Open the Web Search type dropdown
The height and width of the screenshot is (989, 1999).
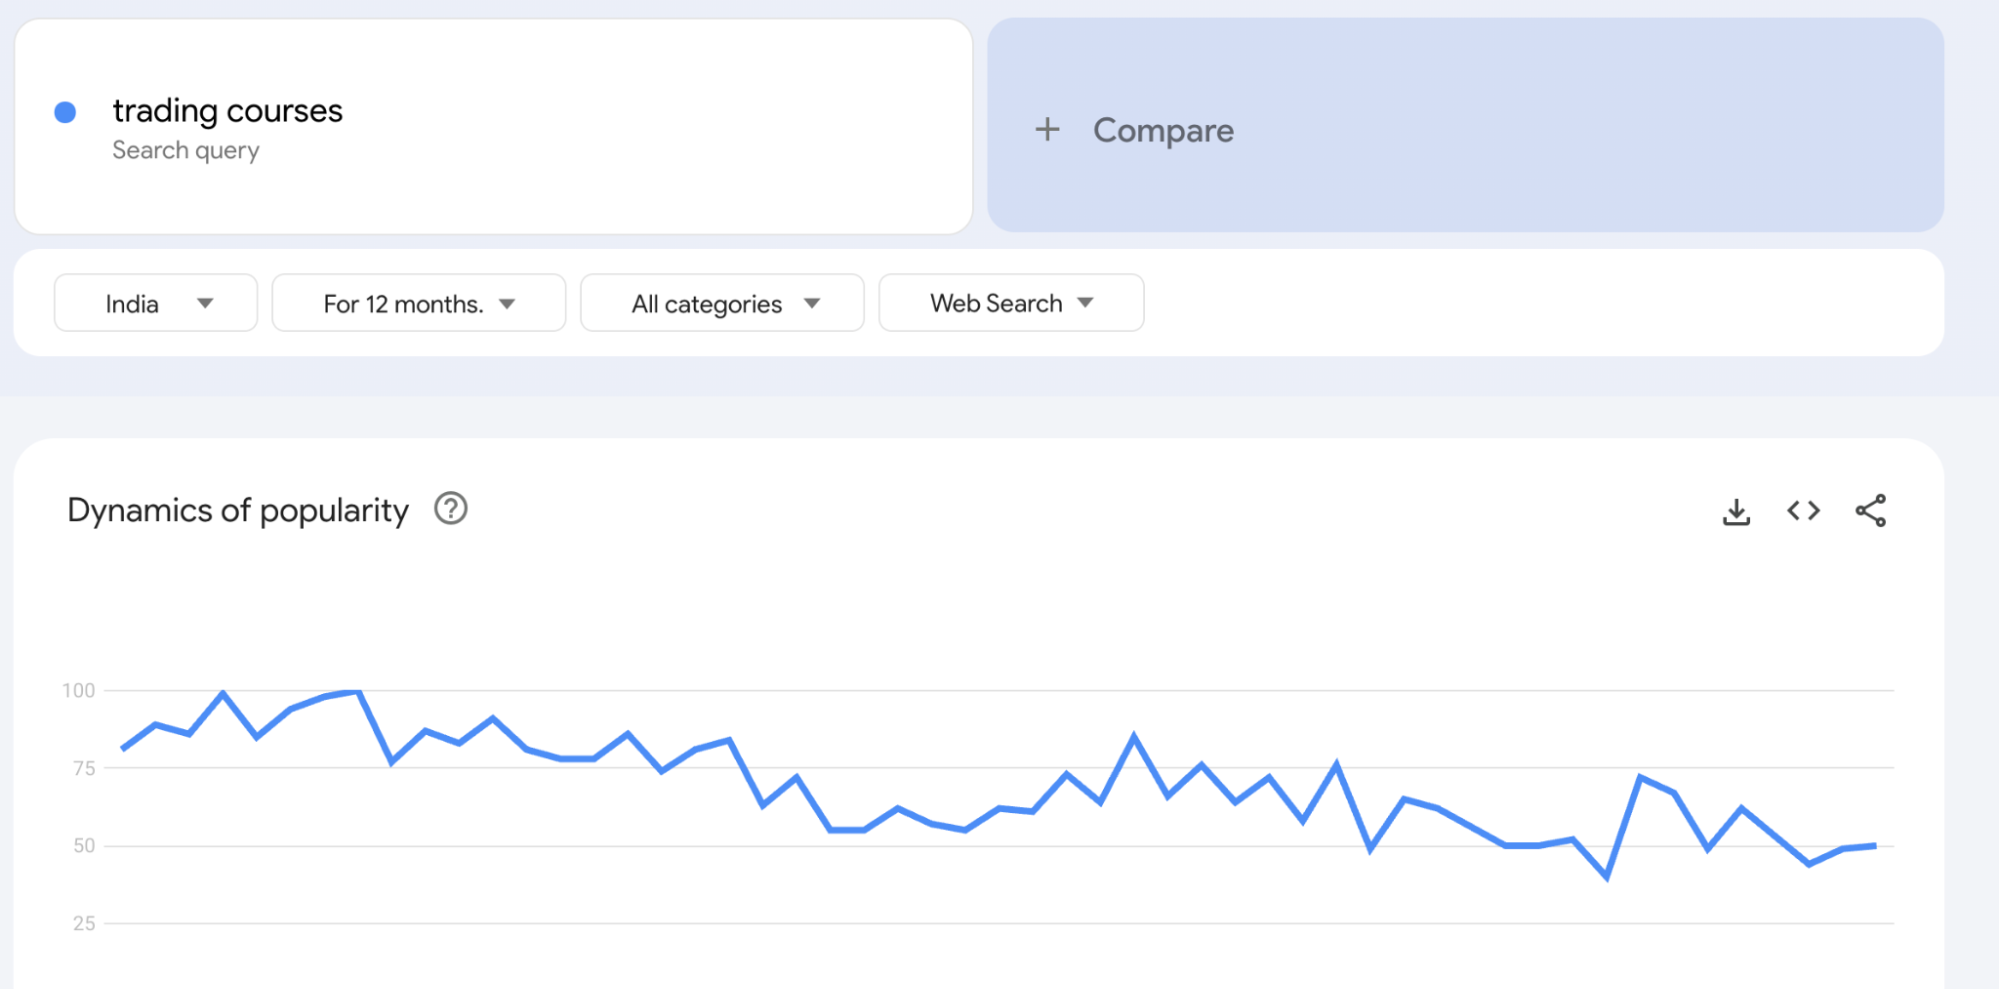click(1011, 303)
